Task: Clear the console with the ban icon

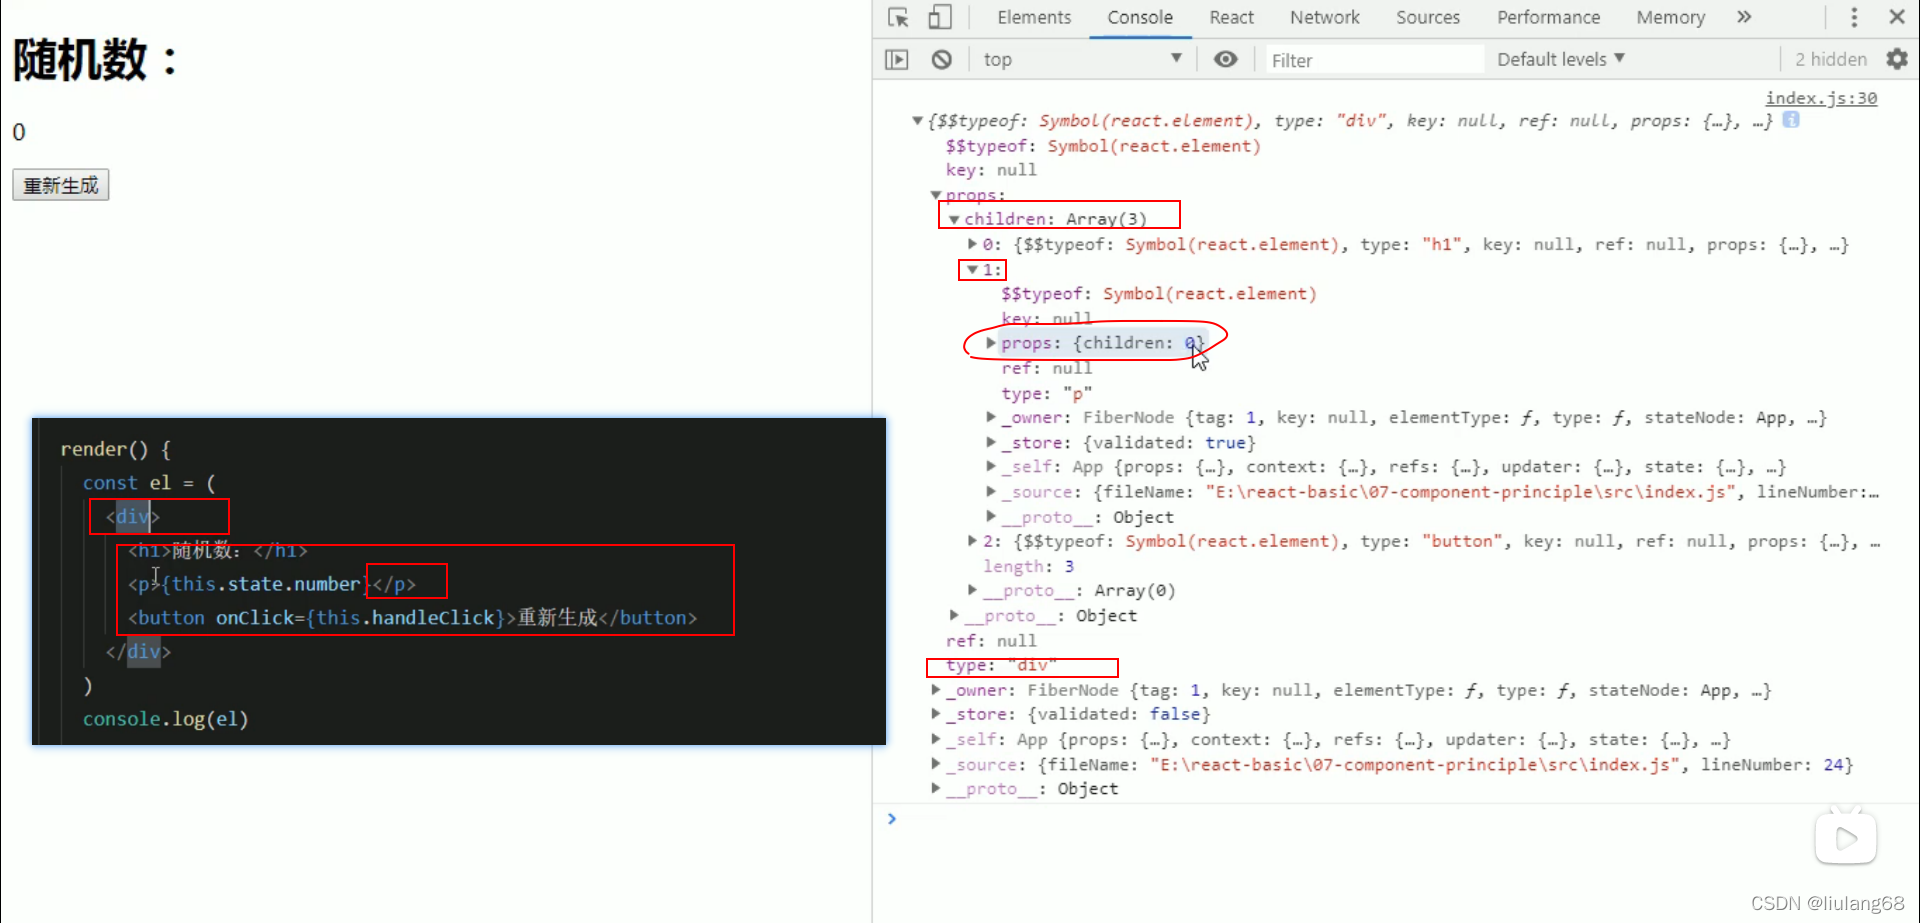Action: click(x=941, y=60)
